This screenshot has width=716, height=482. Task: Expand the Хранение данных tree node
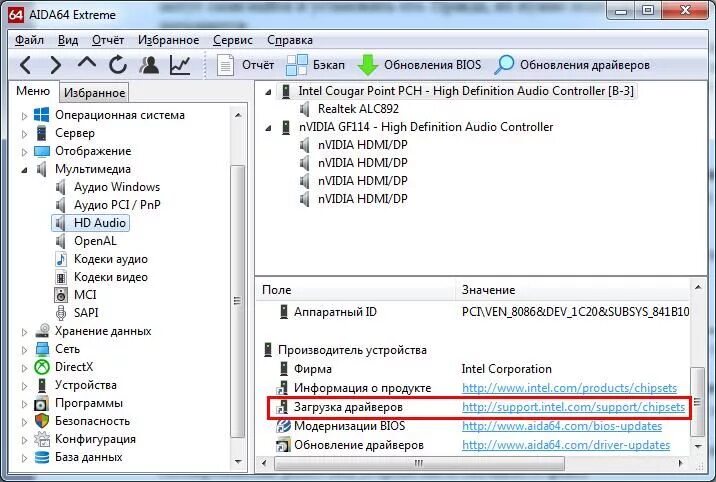point(24,332)
